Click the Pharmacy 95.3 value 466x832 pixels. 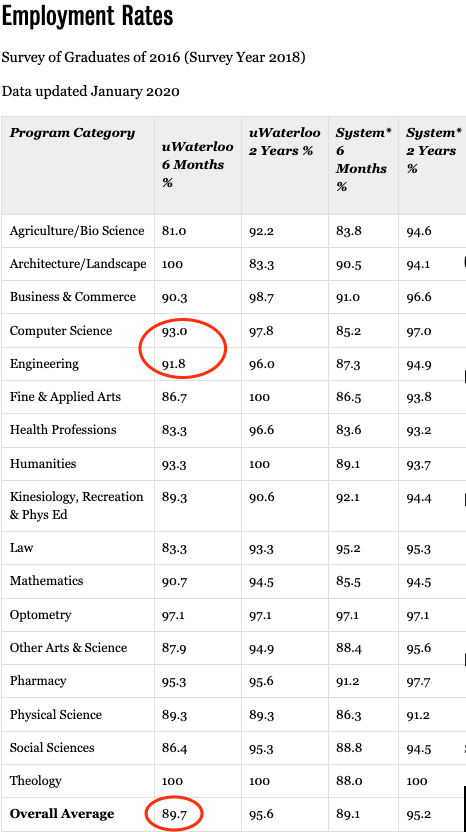coord(175,682)
